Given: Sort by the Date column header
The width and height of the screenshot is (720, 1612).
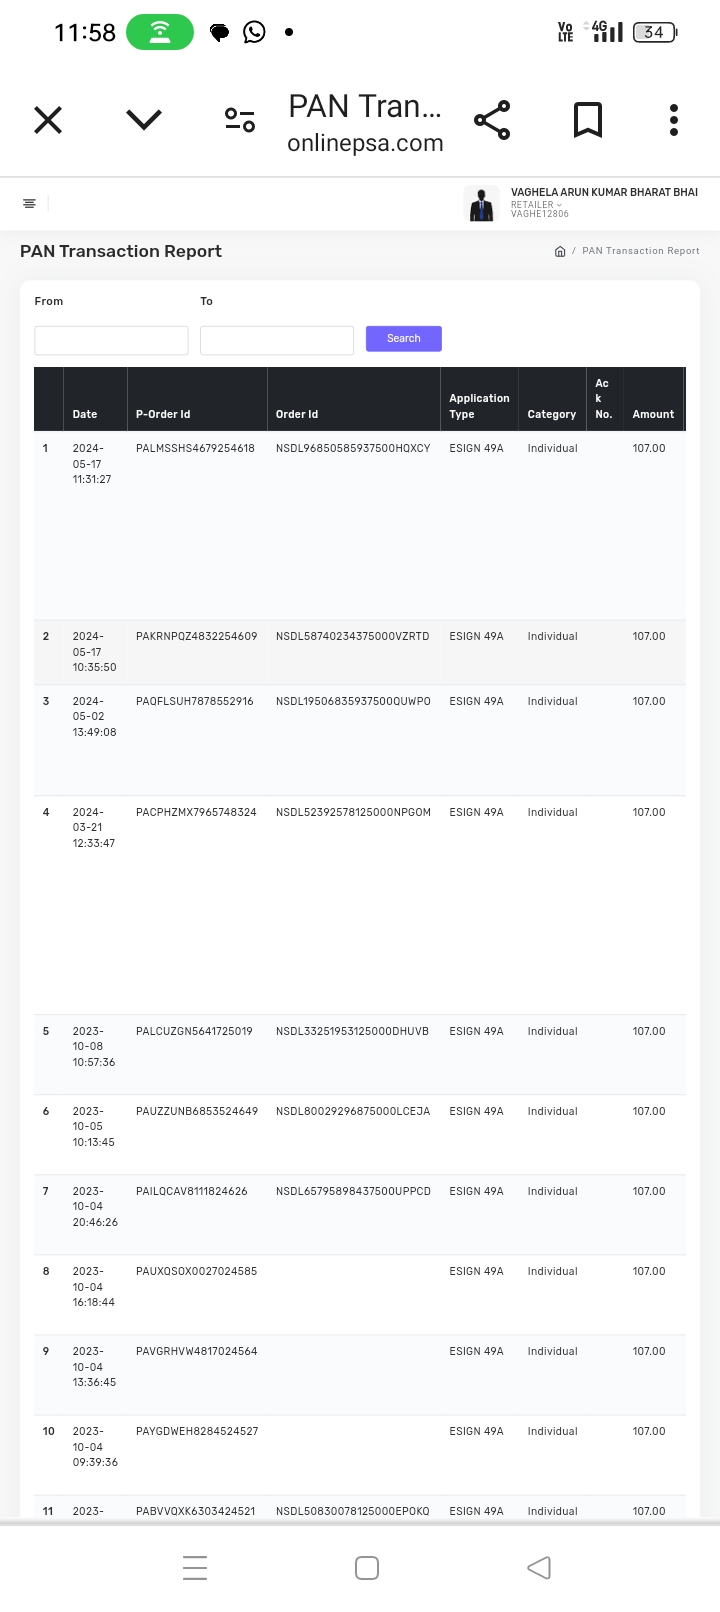Looking at the screenshot, I should tap(85, 414).
